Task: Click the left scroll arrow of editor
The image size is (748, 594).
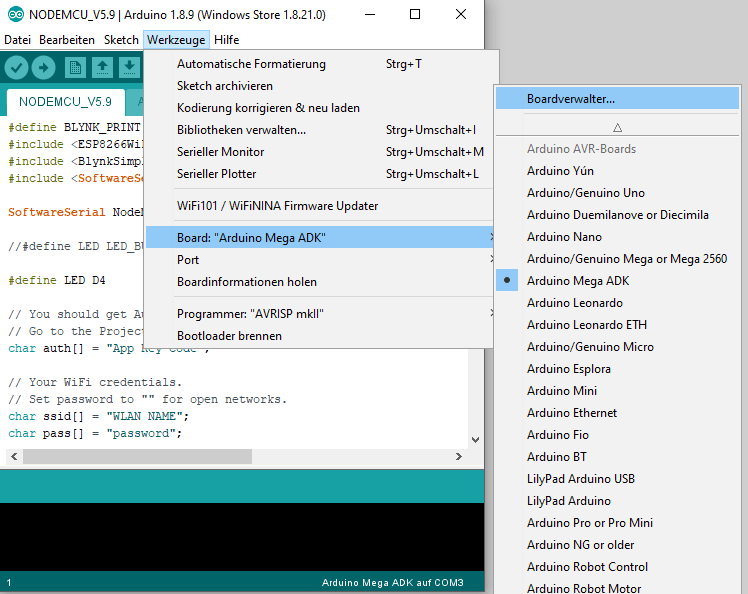Action: [14, 457]
